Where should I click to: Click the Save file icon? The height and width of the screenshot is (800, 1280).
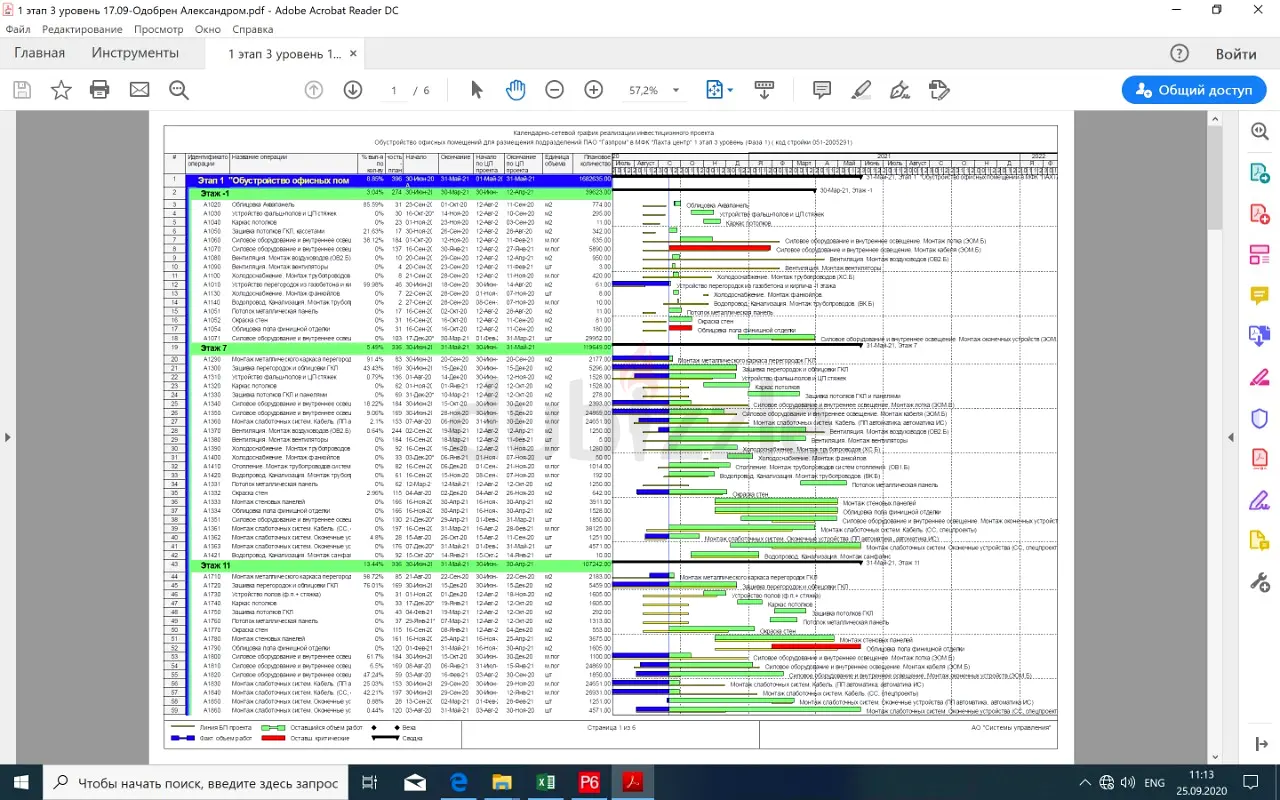(x=21, y=90)
